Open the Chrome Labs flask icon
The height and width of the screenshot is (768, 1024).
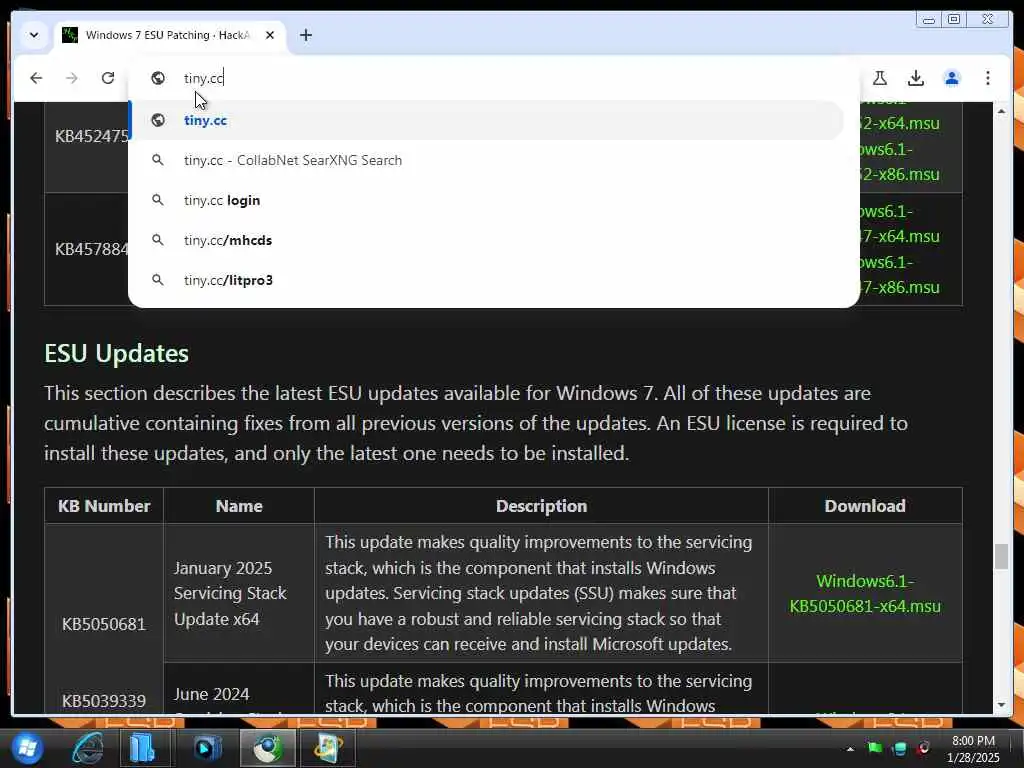tap(880, 78)
